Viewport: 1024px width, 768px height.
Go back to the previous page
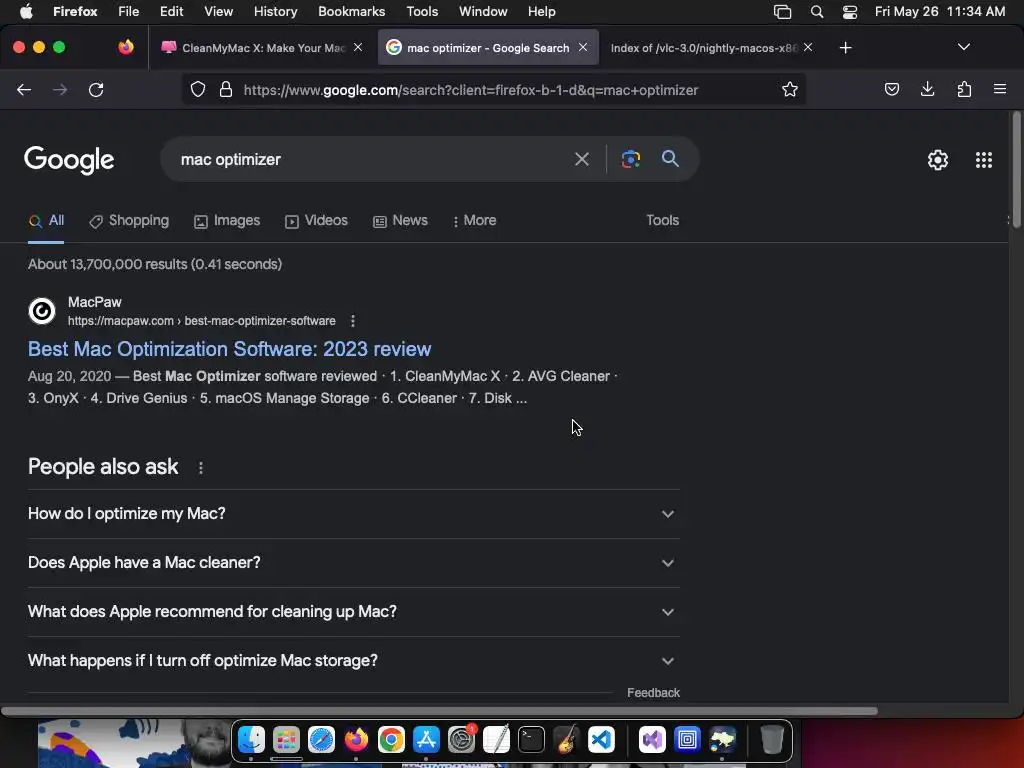pyautogui.click(x=24, y=89)
